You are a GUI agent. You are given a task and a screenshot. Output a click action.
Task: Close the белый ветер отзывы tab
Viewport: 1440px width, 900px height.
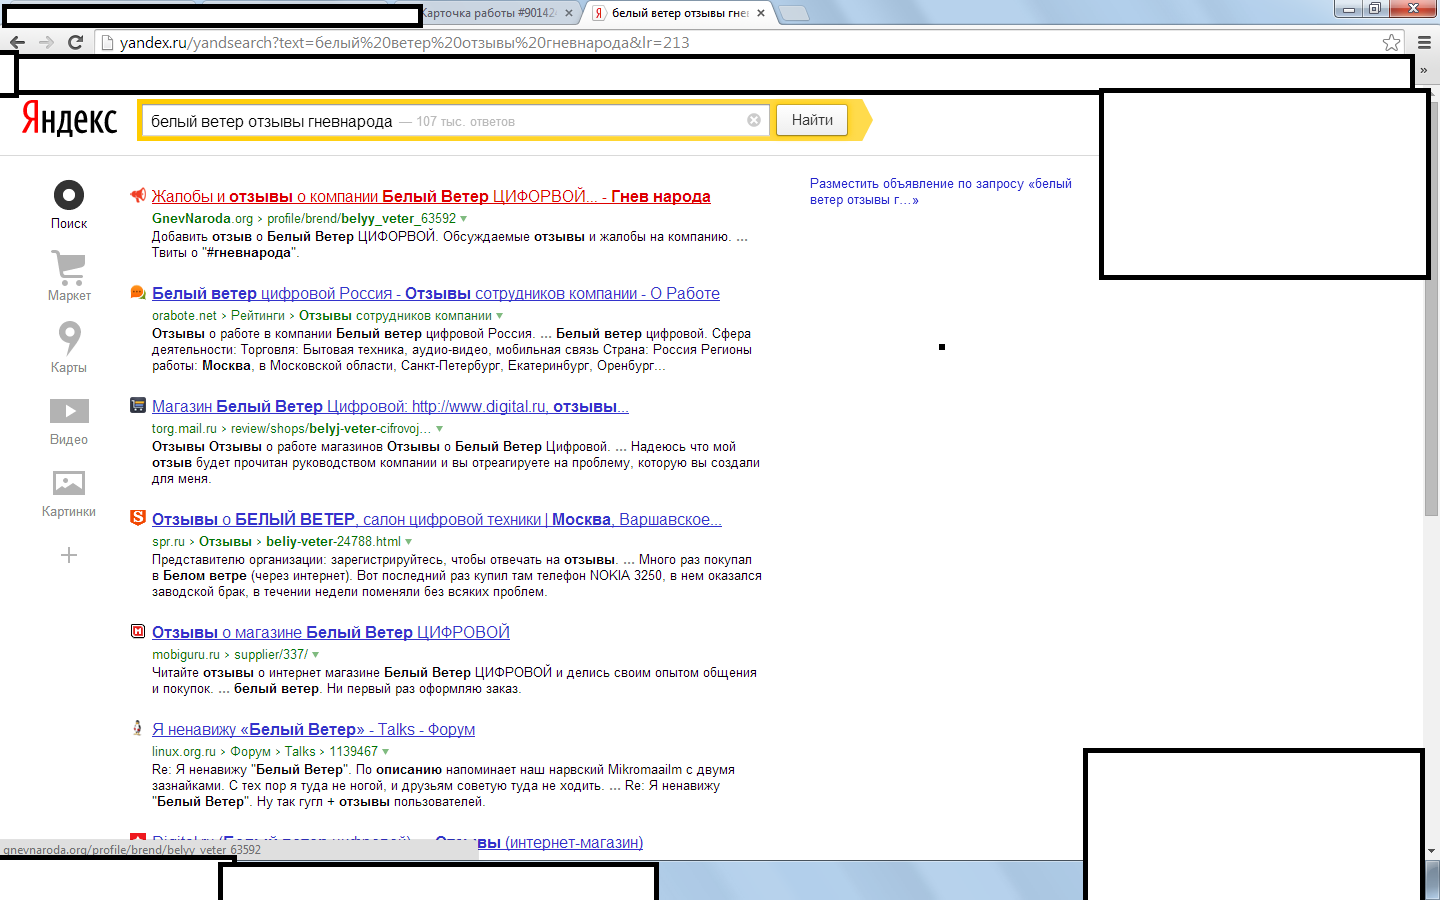coord(761,13)
